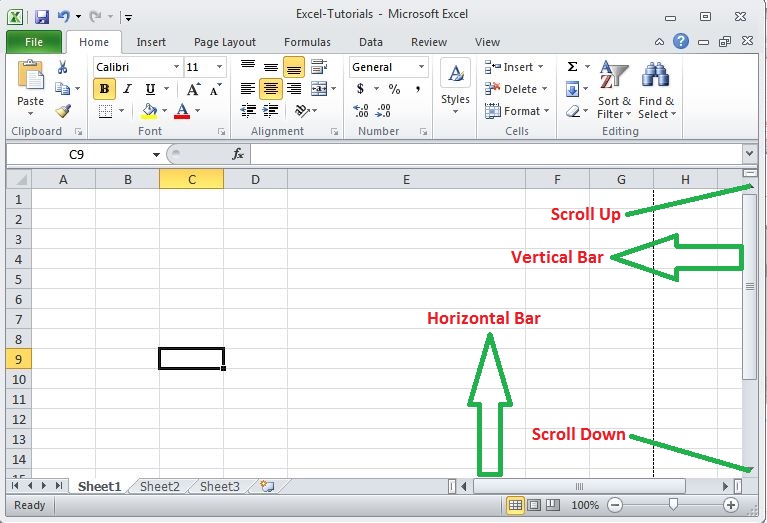Switch to Normal view in status bar
767x523 pixels.
point(515,505)
